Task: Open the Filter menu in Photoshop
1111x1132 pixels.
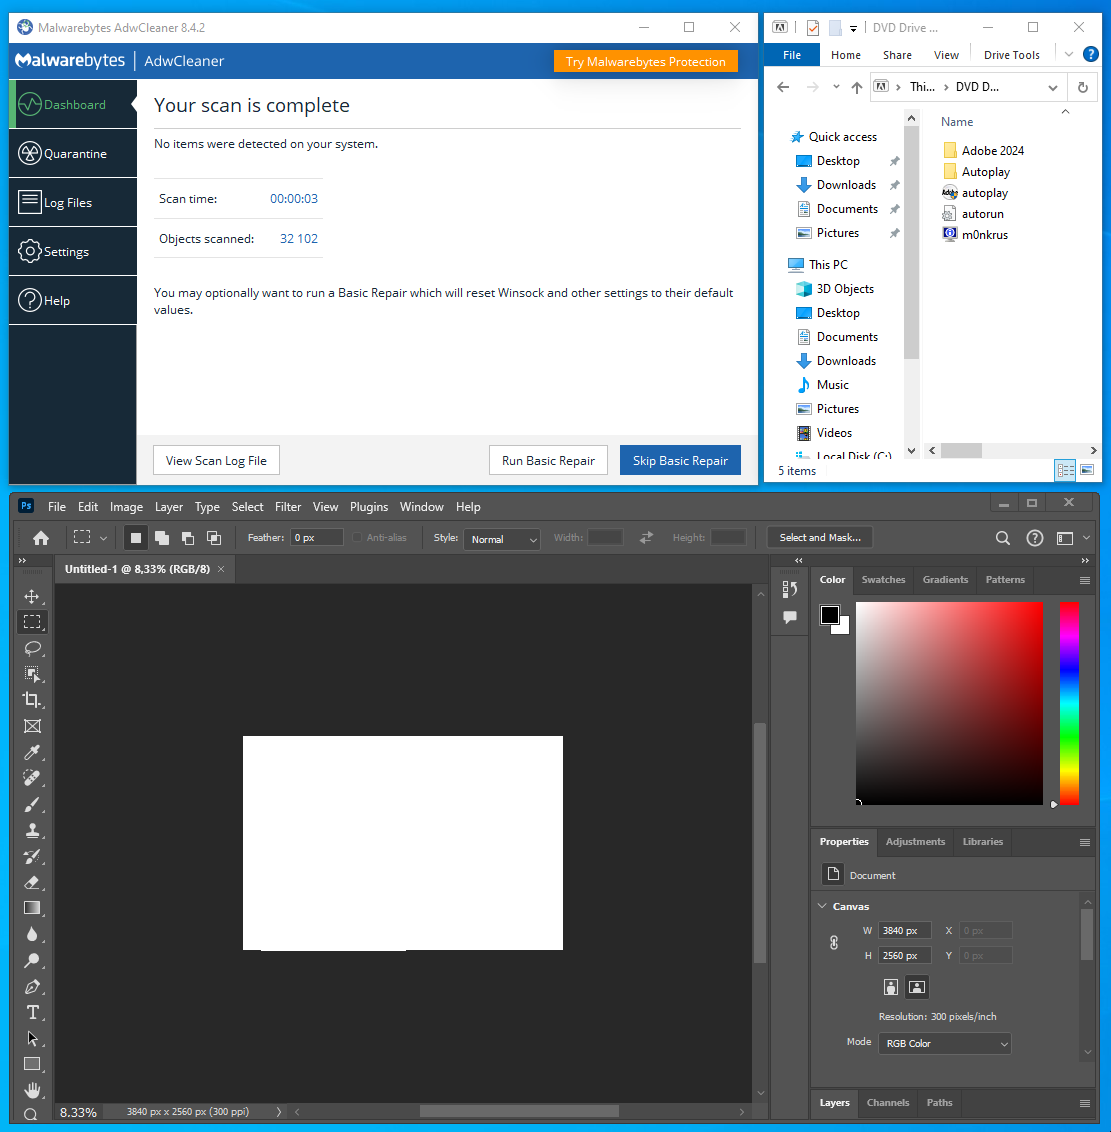Action: point(288,507)
